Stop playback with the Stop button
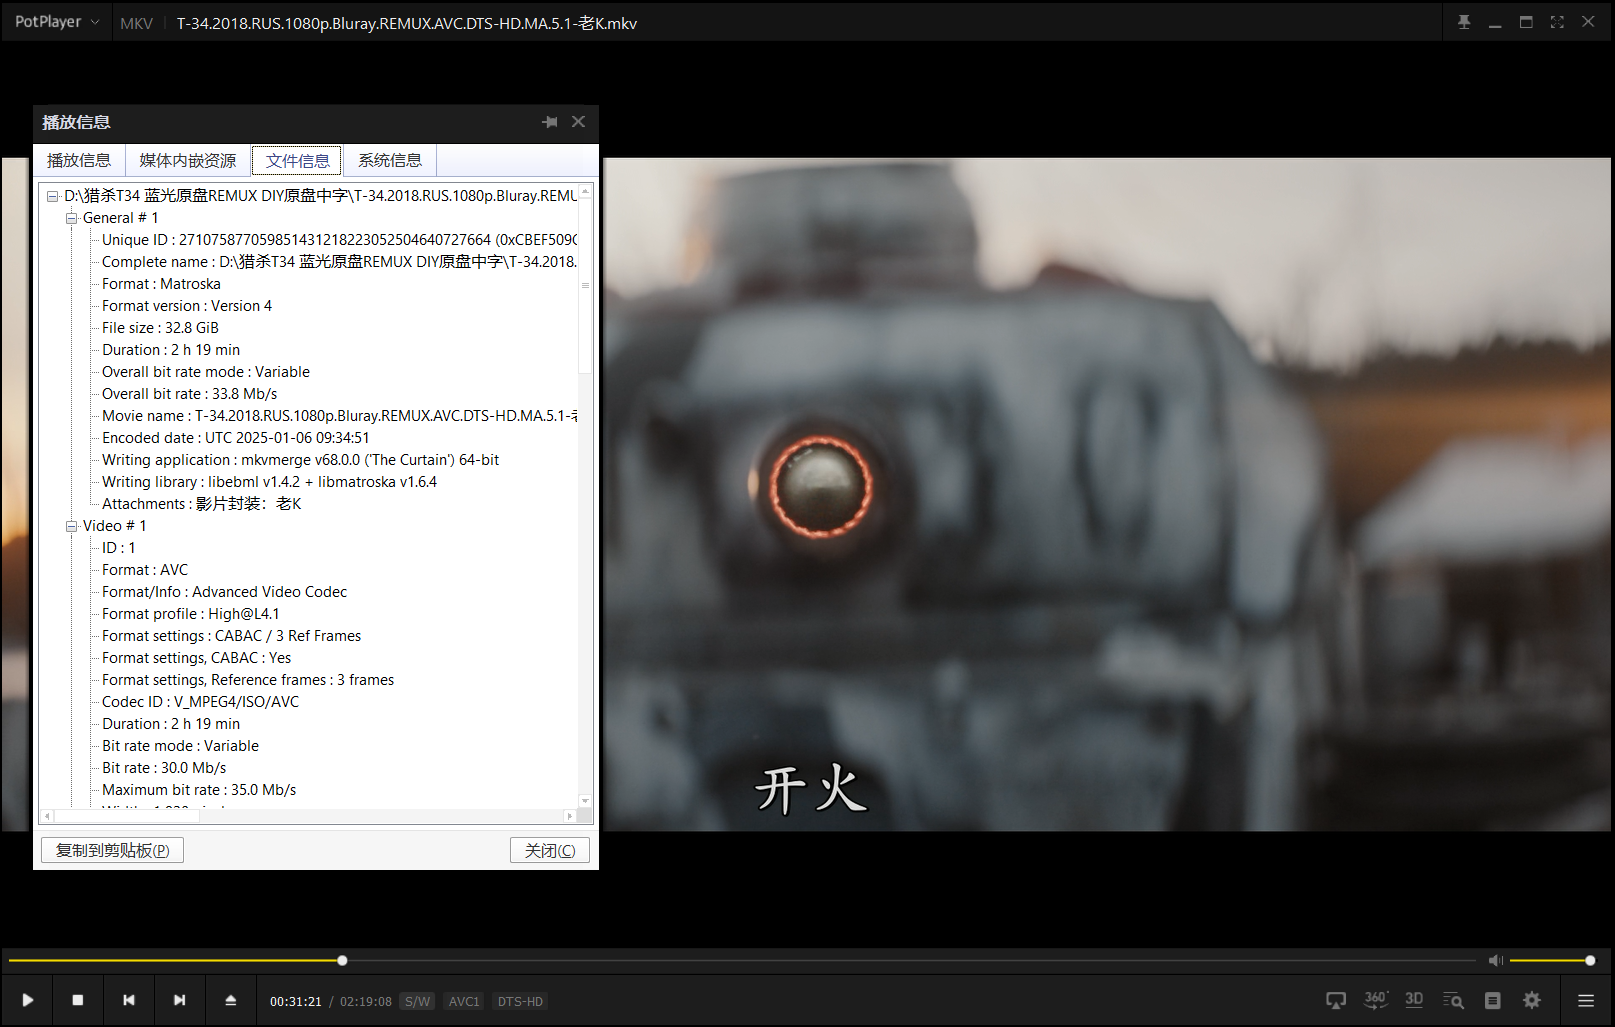The image size is (1615, 1027). 78,1000
